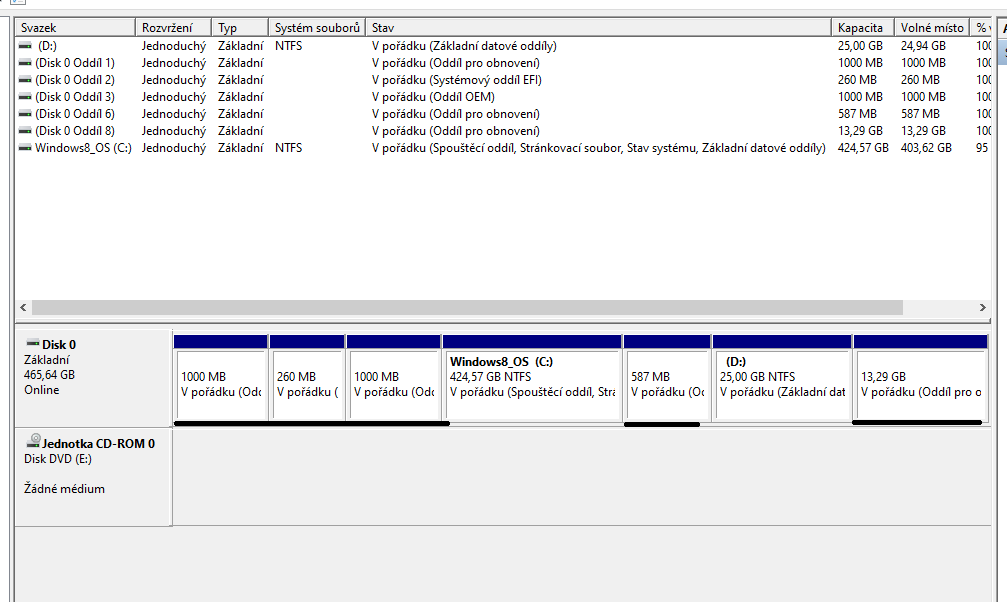The height and width of the screenshot is (602, 1007).
Task: Select the Windows8_OS (C:) partition block in Disk 0
Action: (x=532, y=385)
